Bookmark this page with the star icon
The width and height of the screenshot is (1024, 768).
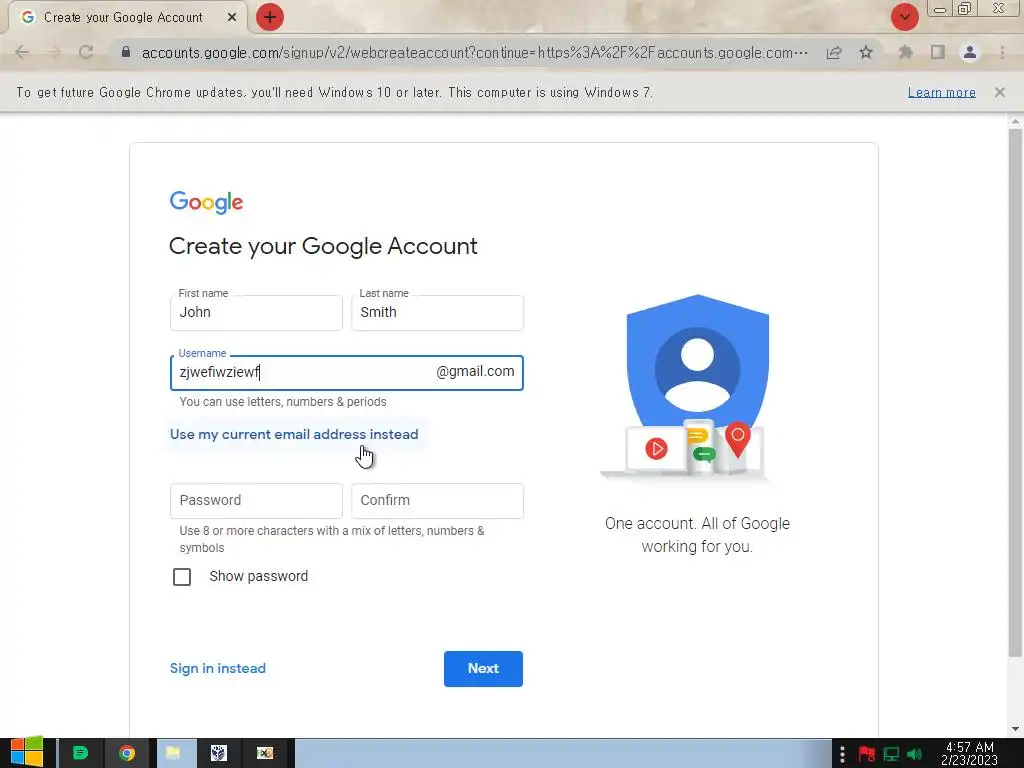pyautogui.click(x=866, y=52)
